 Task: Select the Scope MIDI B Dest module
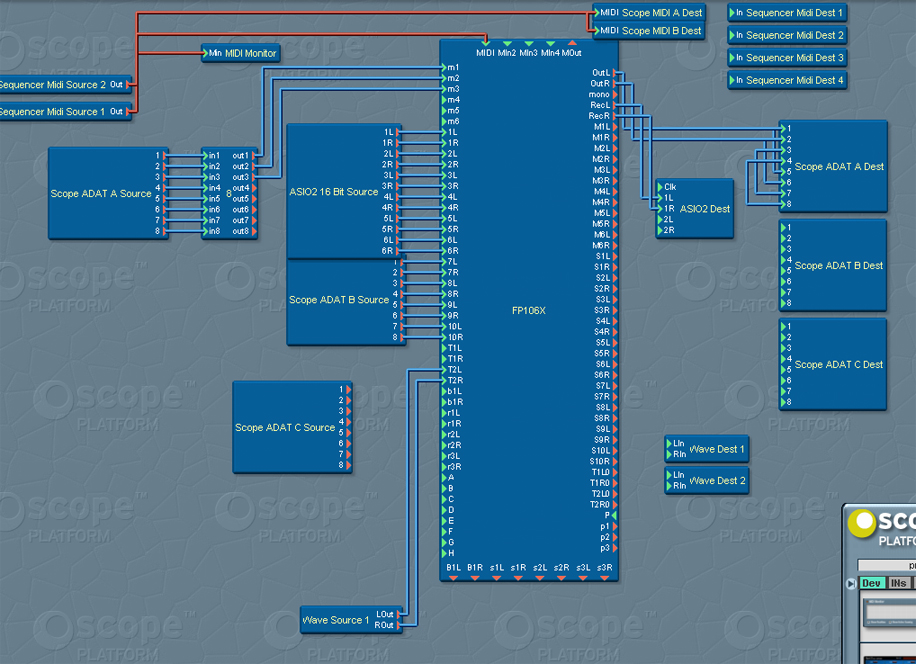[648, 31]
